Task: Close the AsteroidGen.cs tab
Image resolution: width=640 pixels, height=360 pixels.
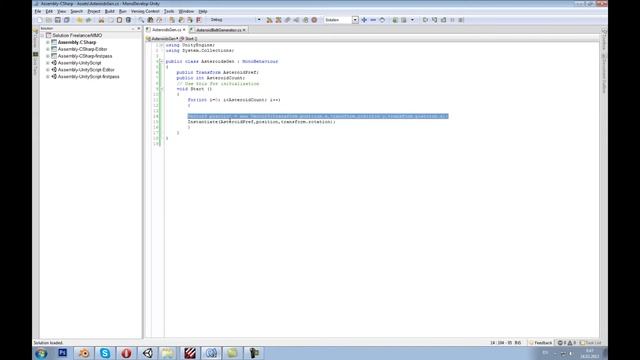Action: [184, 30]
